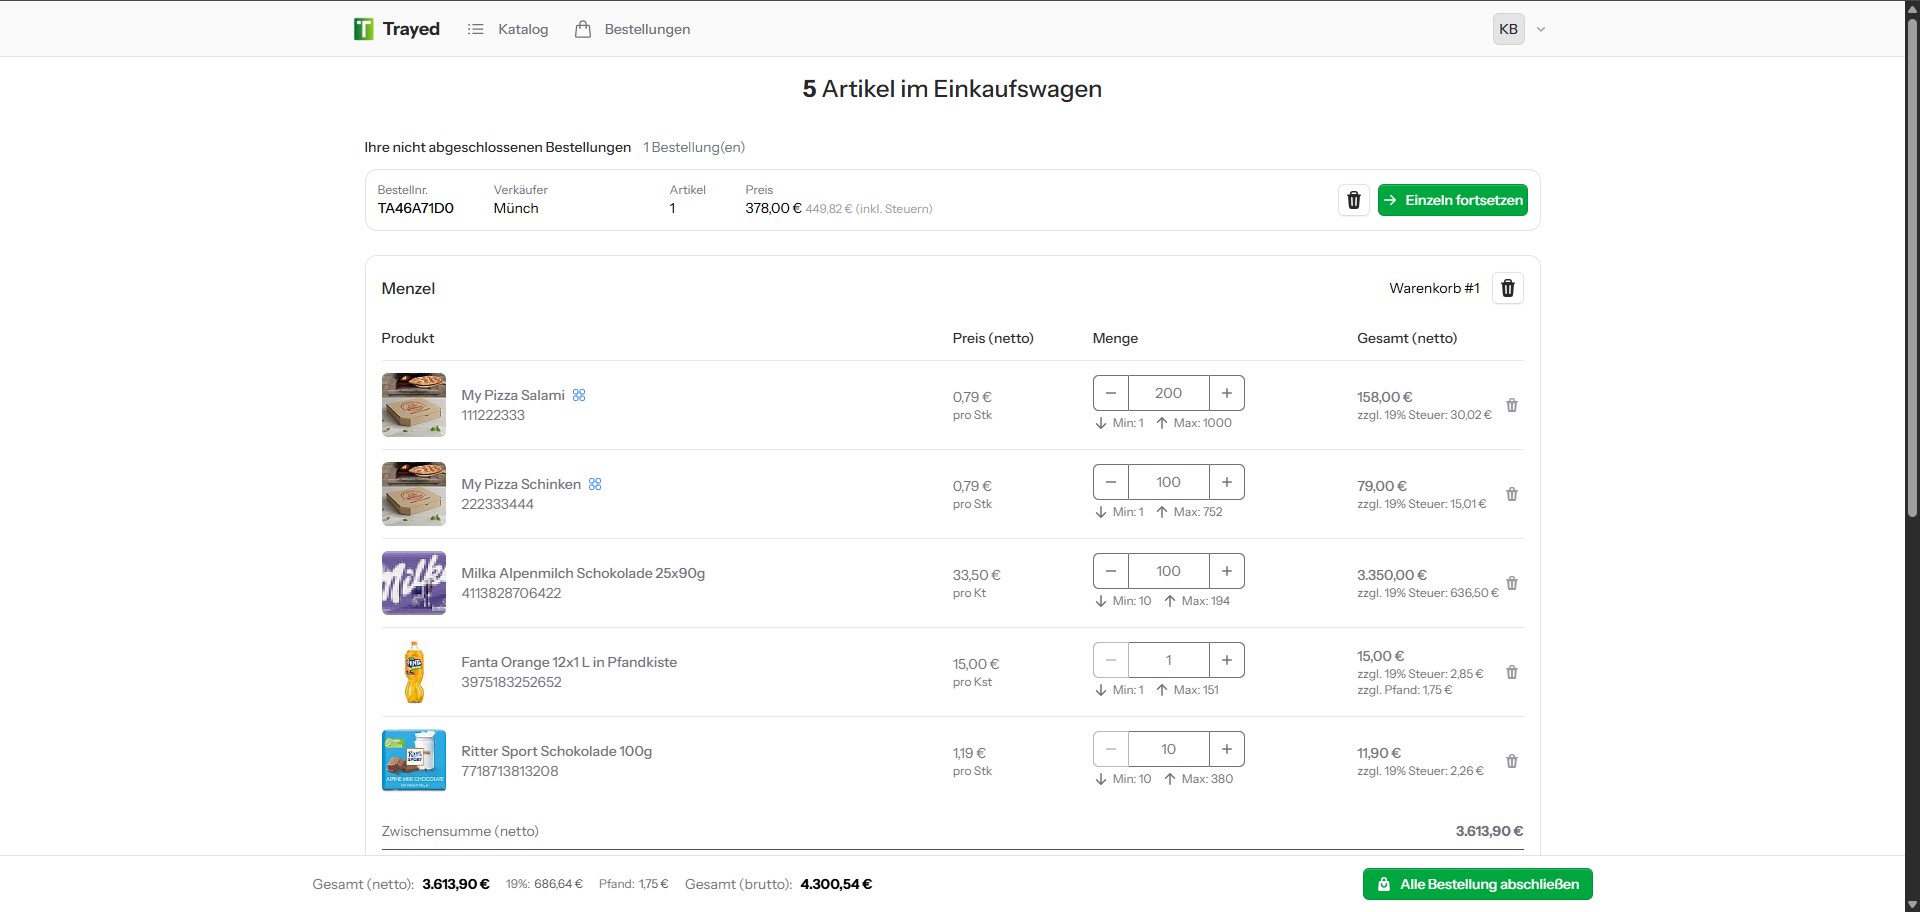Open the KB user account dropdown
Screen dimensions: 1920x912
point(1519,29)
